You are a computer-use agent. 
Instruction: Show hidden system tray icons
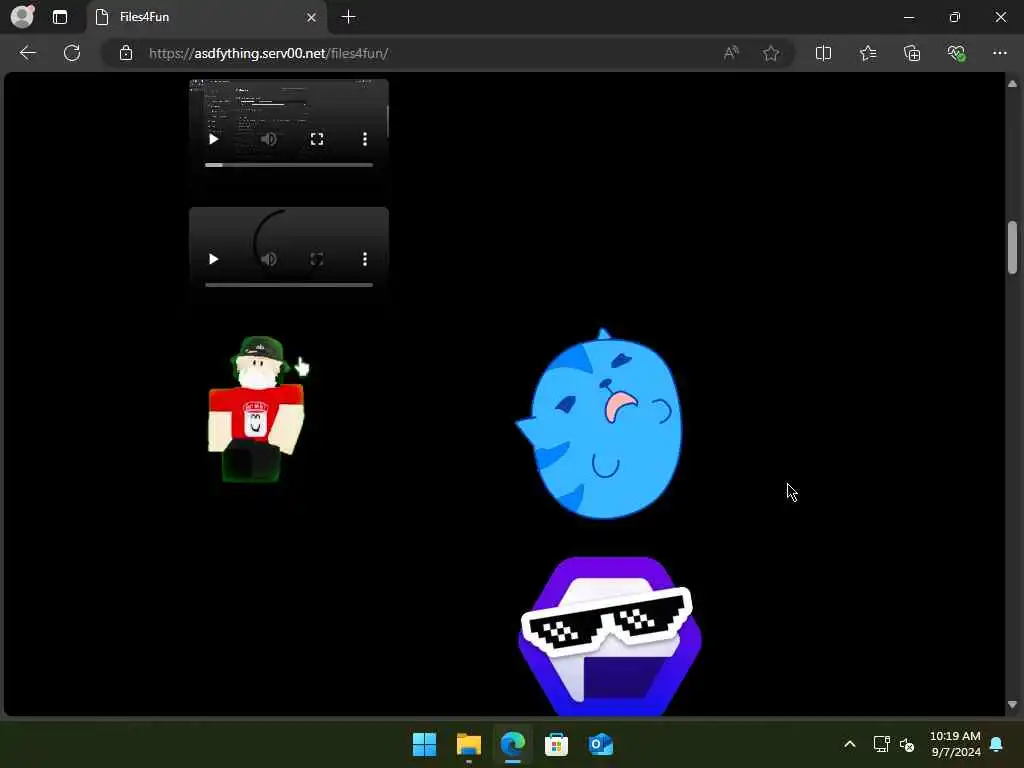pos(850,744)
